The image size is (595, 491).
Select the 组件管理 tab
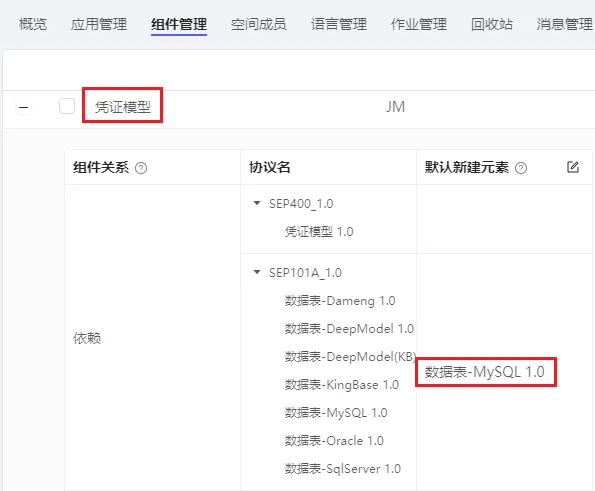(x=179, y=24)
